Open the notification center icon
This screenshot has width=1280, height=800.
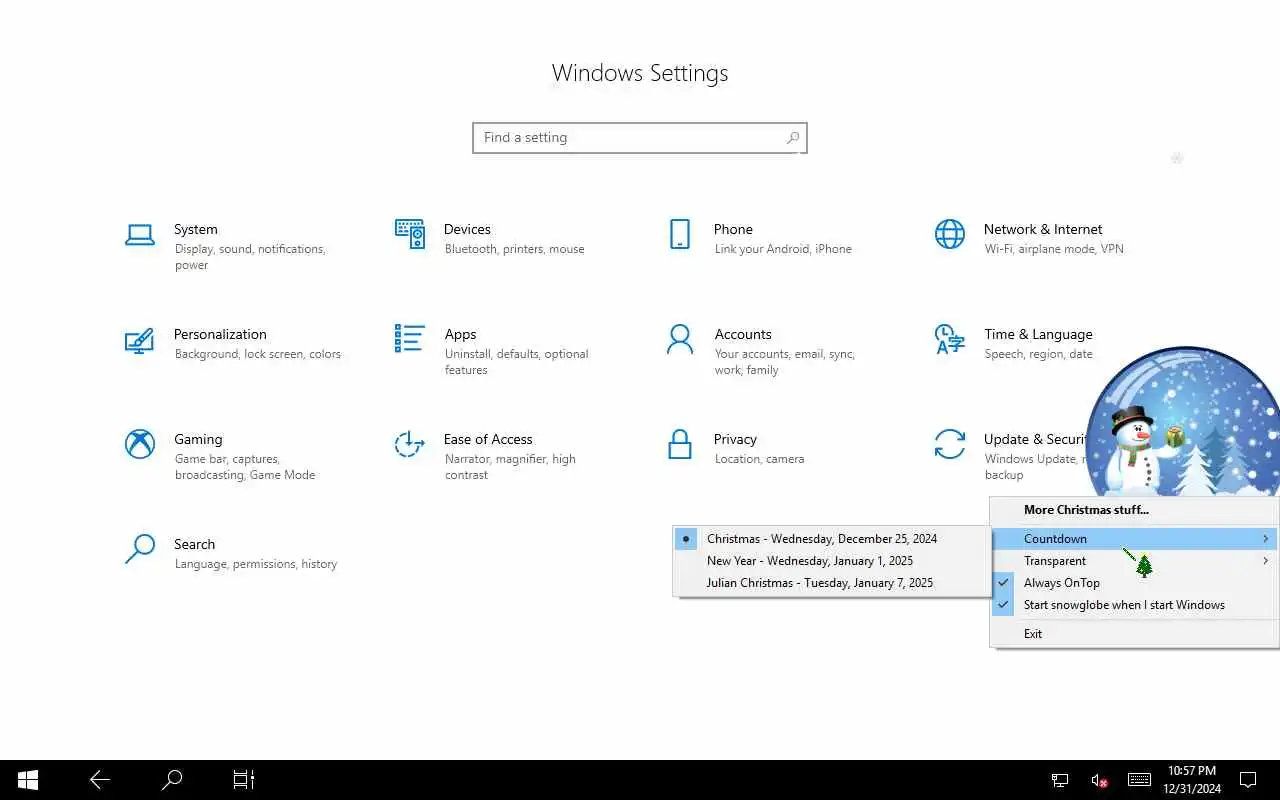coord(1248,780)
